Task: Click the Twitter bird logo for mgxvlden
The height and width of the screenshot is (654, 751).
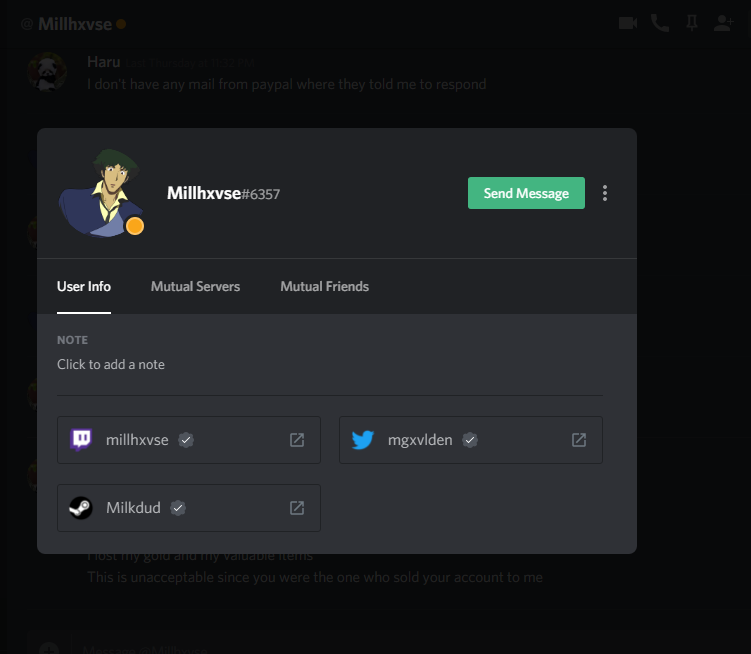Action: (x=363, y=440)
